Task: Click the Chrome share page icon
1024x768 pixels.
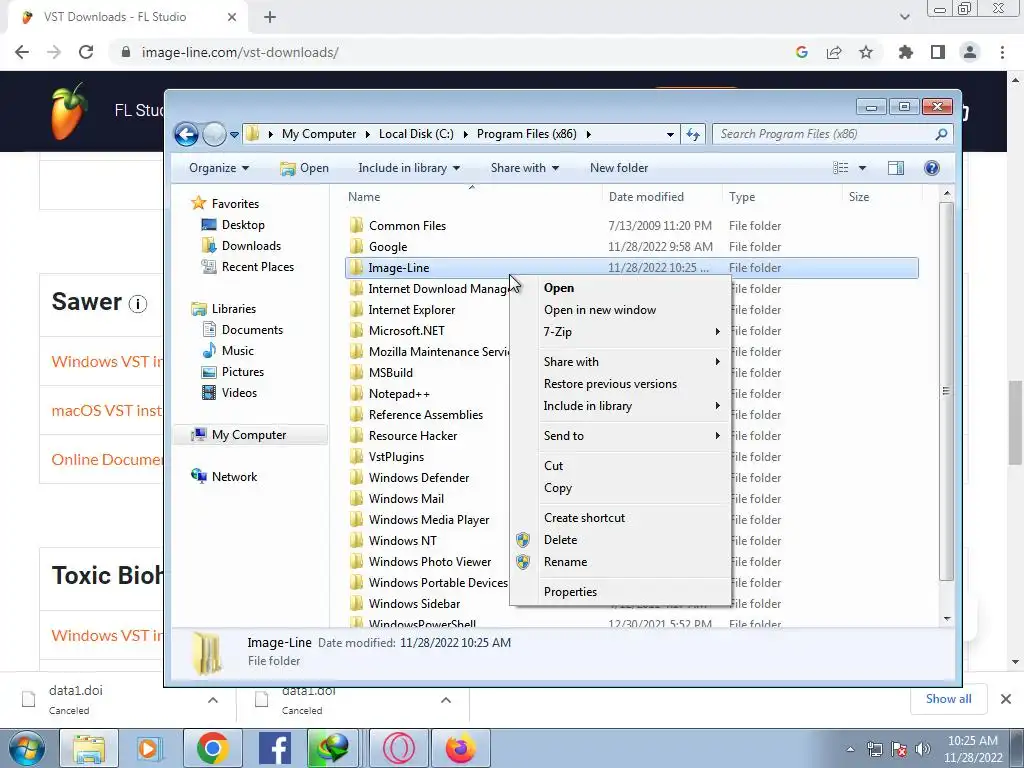Action: coord(834,52)
